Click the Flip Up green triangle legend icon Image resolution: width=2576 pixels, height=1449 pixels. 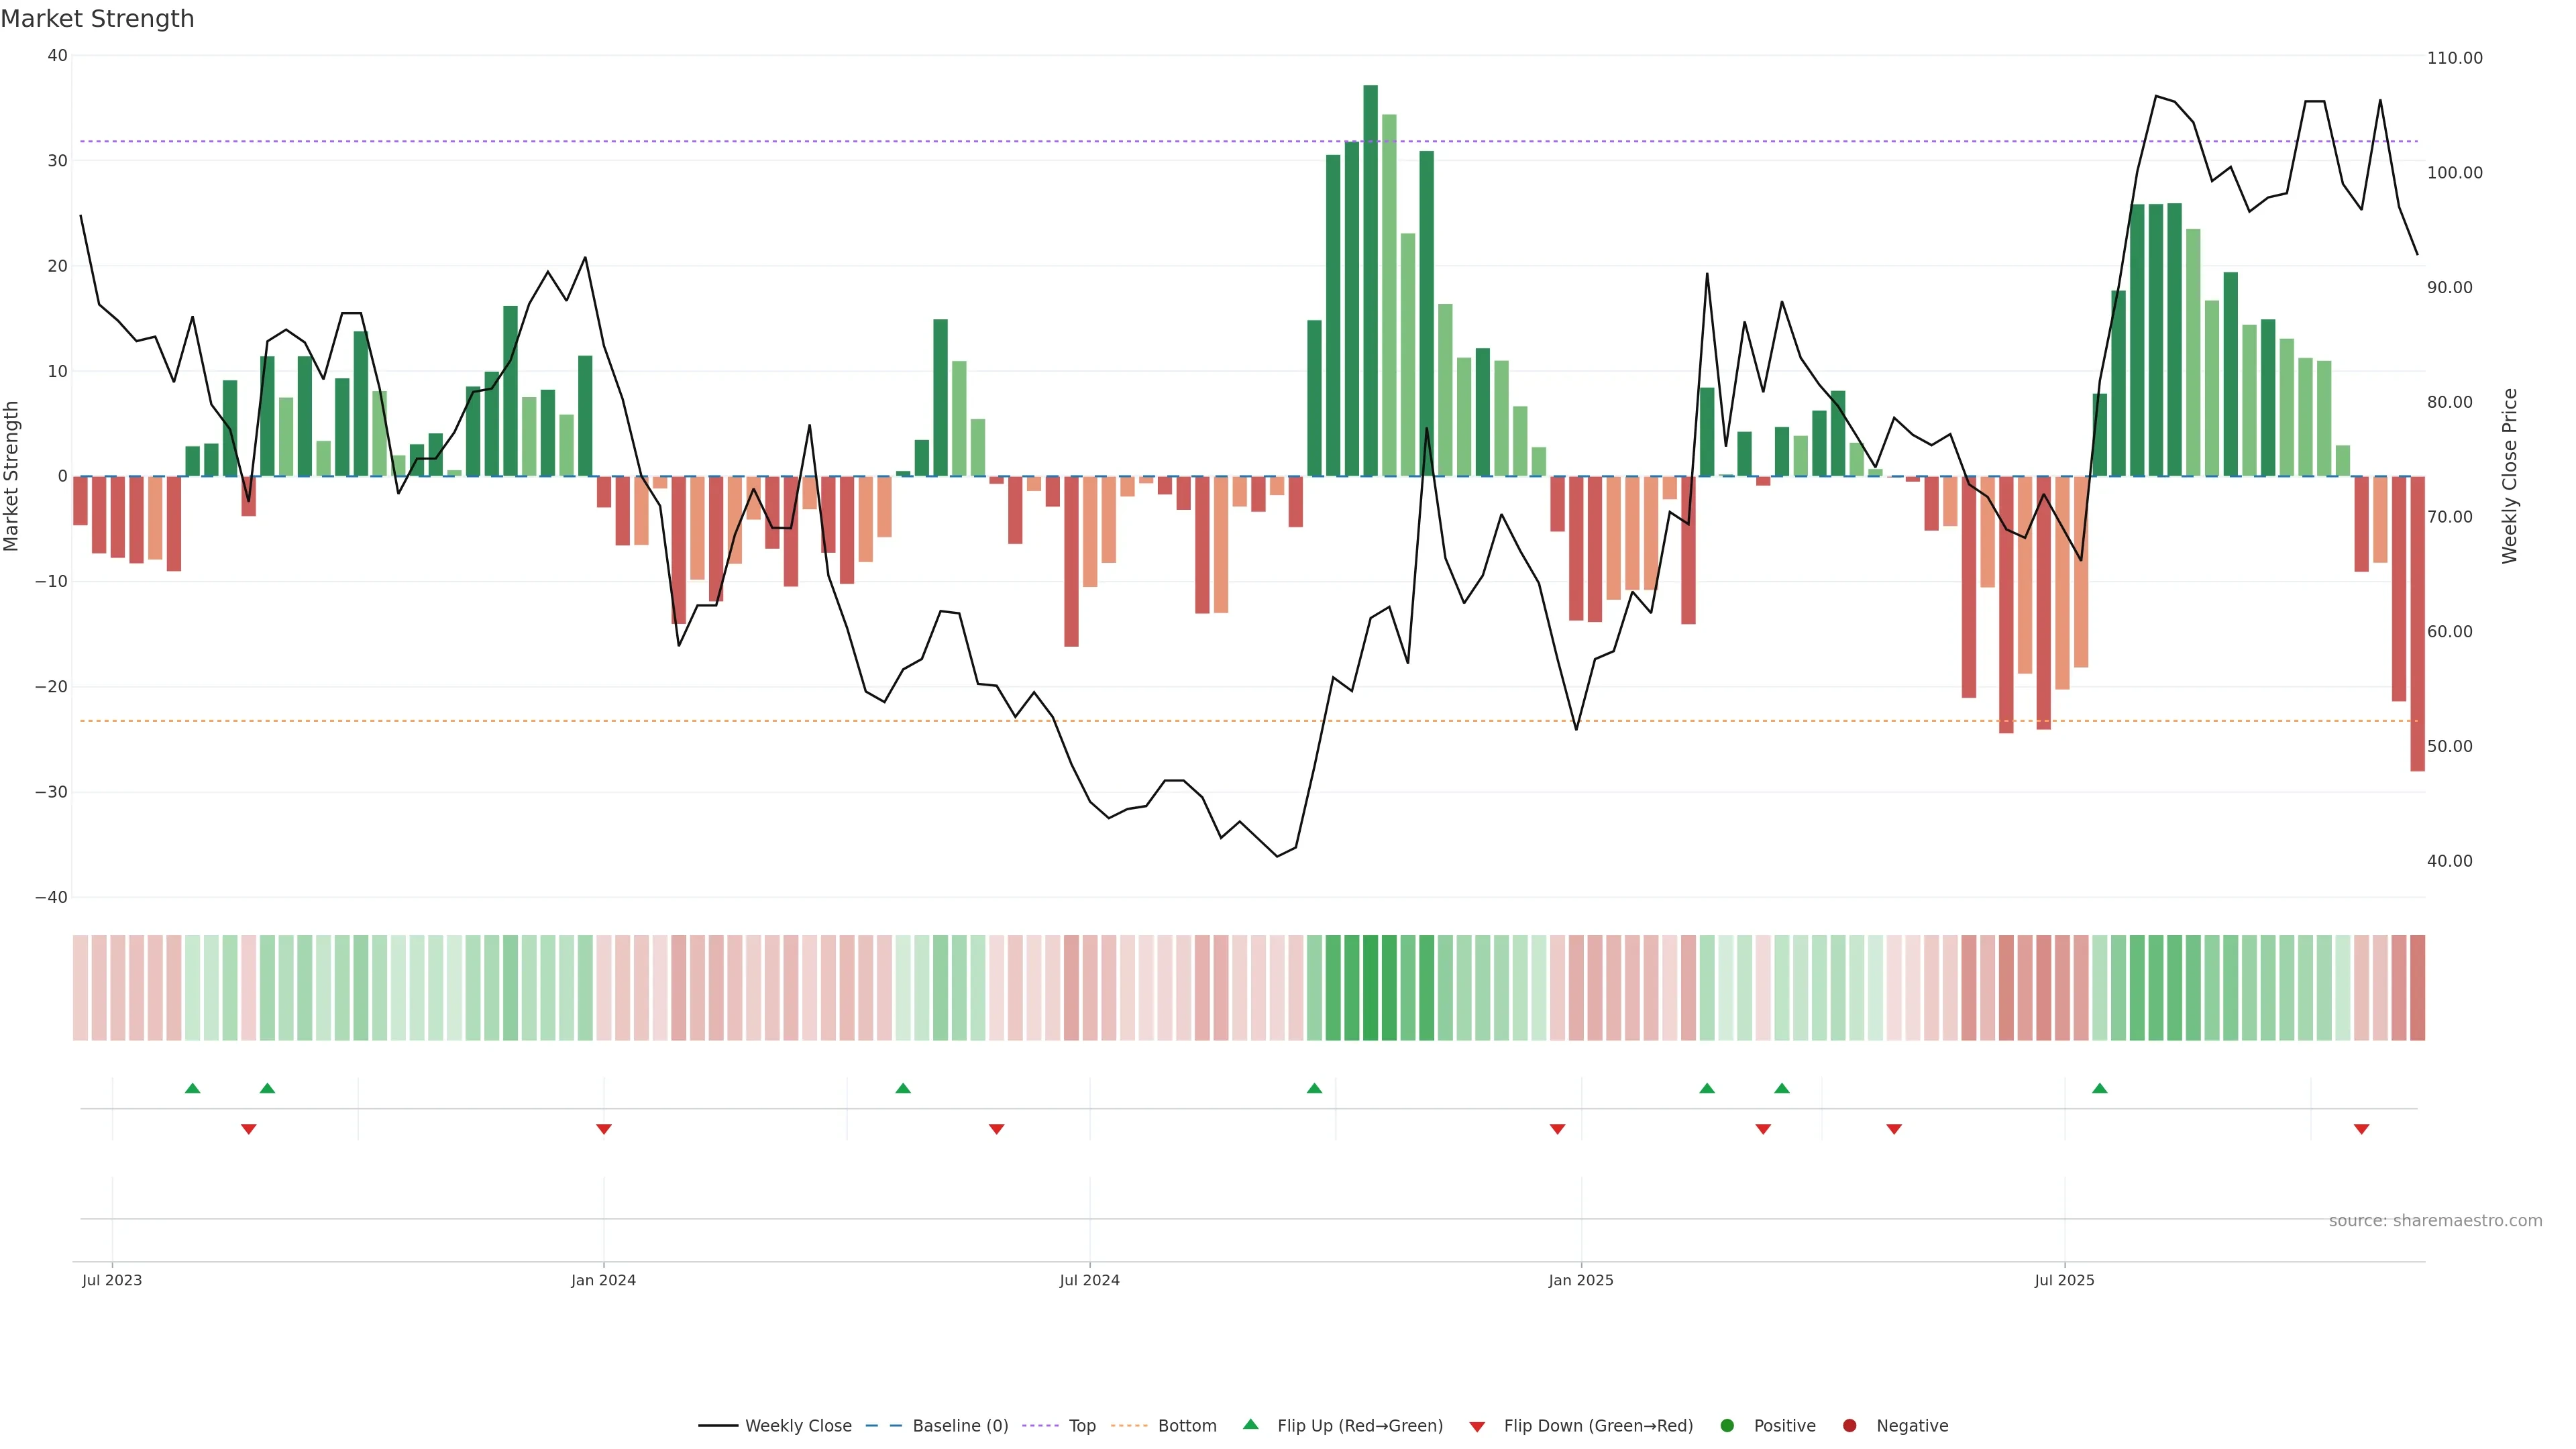pyautogui.click(x=1250, y=1424)
